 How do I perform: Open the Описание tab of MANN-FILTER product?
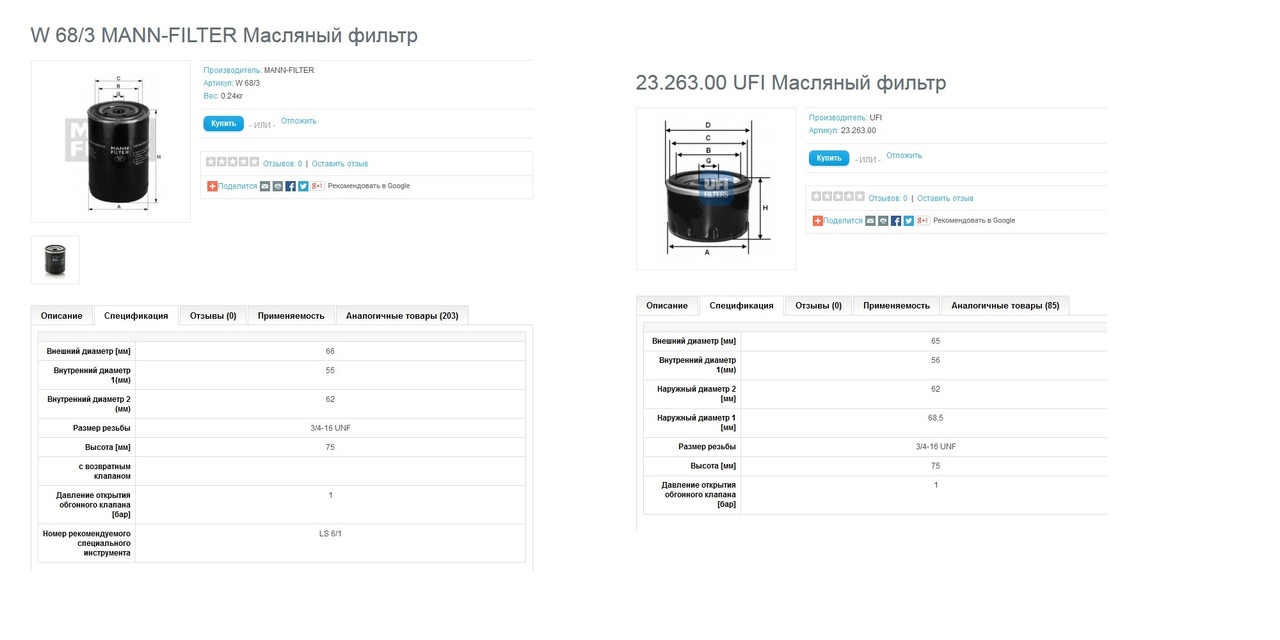point(62,316)
